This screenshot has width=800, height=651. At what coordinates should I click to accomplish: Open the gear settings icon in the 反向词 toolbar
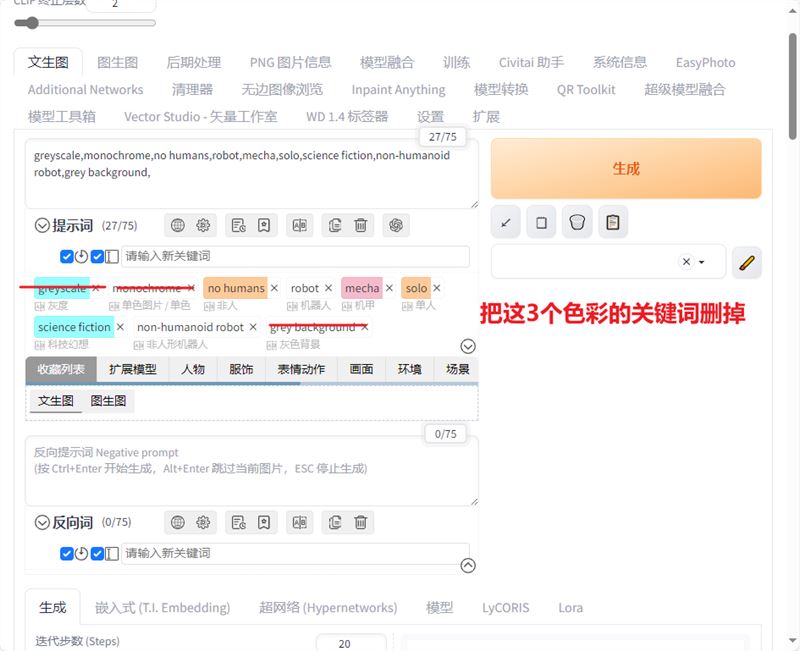point(203,522)
